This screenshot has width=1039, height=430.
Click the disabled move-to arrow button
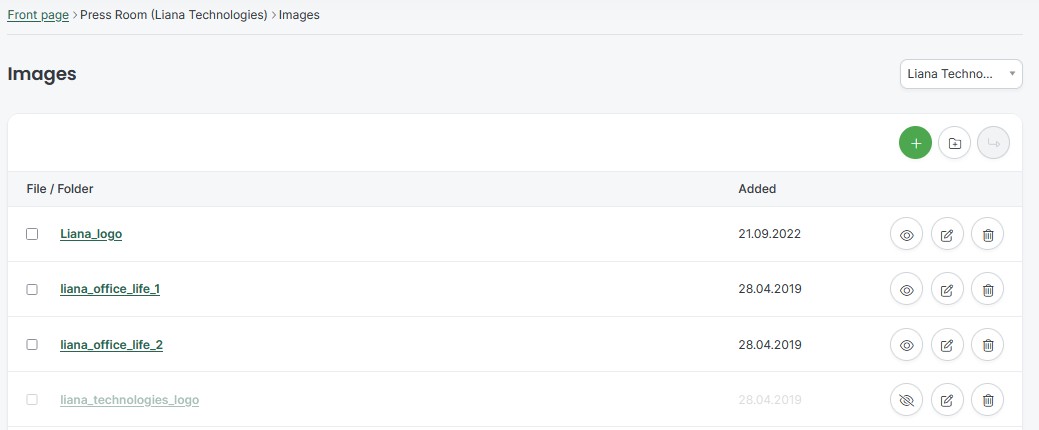(993, 143)
